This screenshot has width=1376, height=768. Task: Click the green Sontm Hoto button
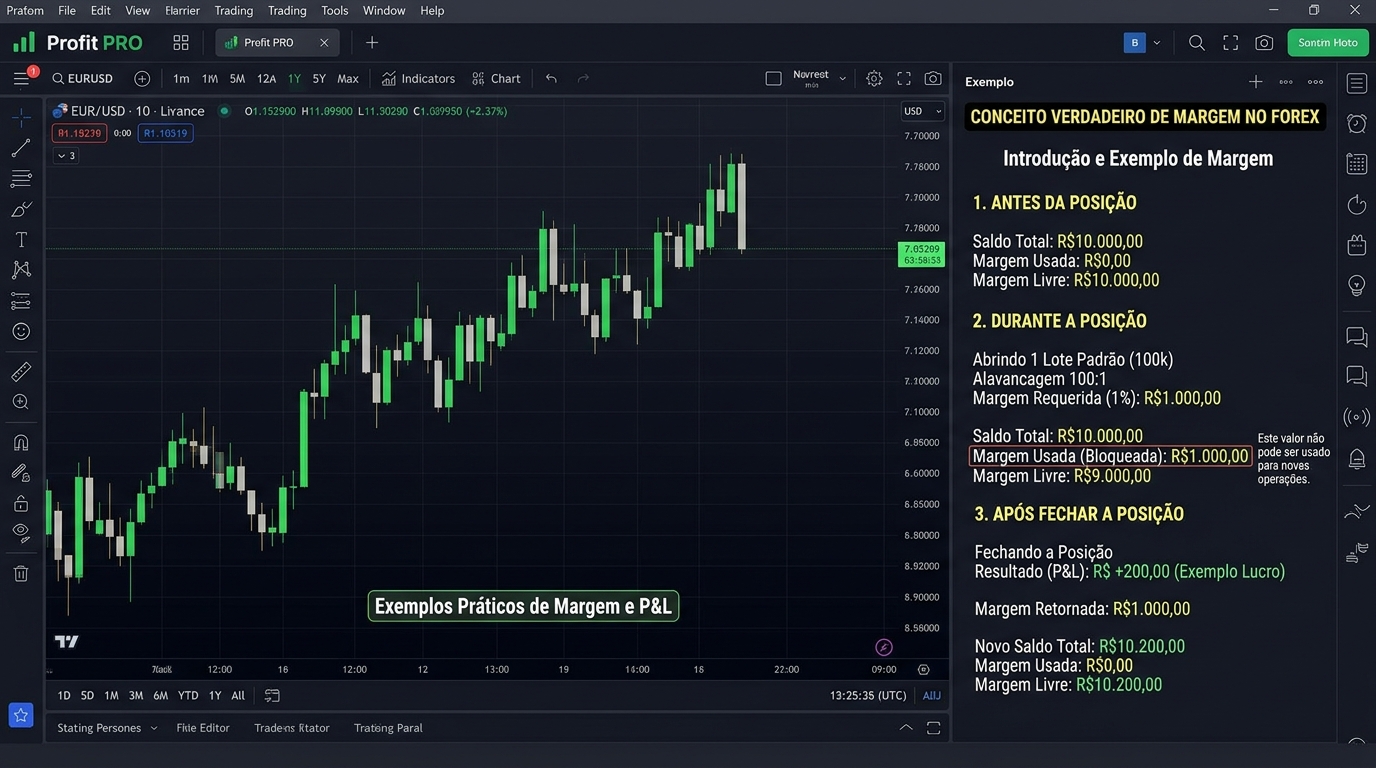pos(1328,43)
